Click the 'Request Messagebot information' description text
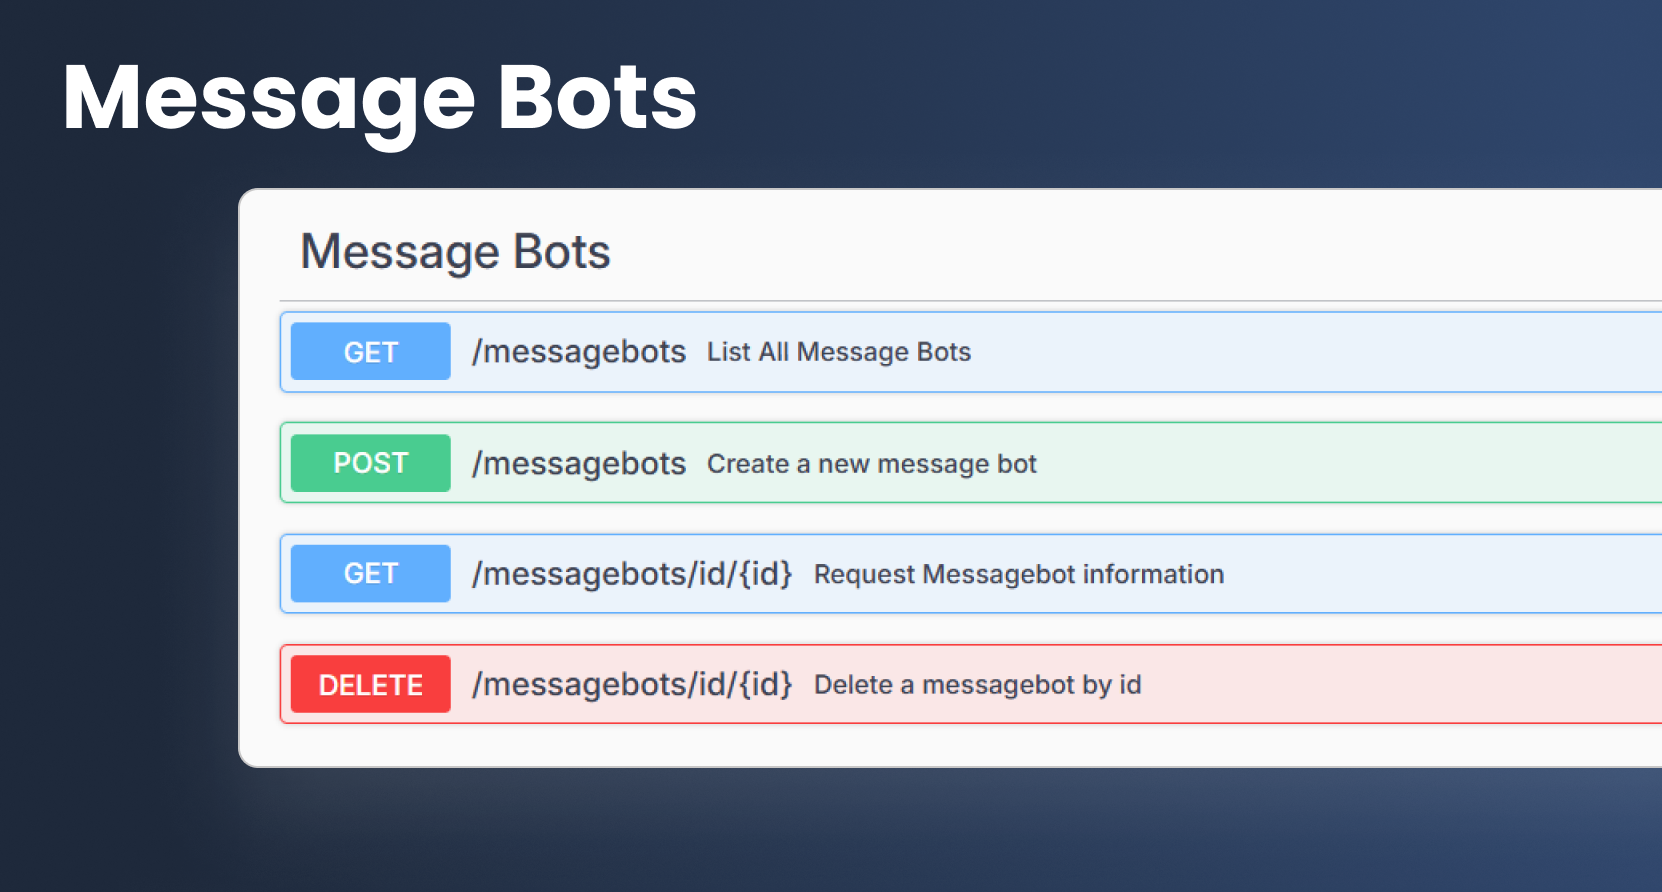Screen dimensions: 1662x892 click(x=1019, y=574)
